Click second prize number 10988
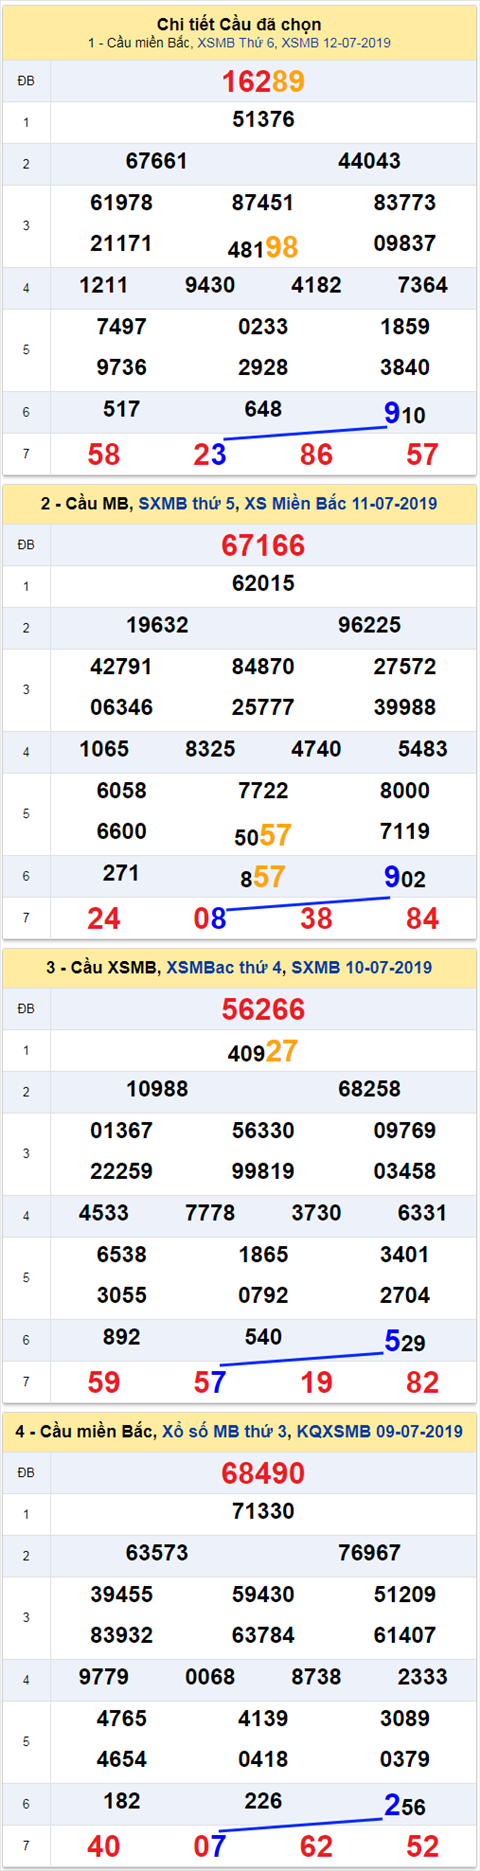 coord(157,1089)
